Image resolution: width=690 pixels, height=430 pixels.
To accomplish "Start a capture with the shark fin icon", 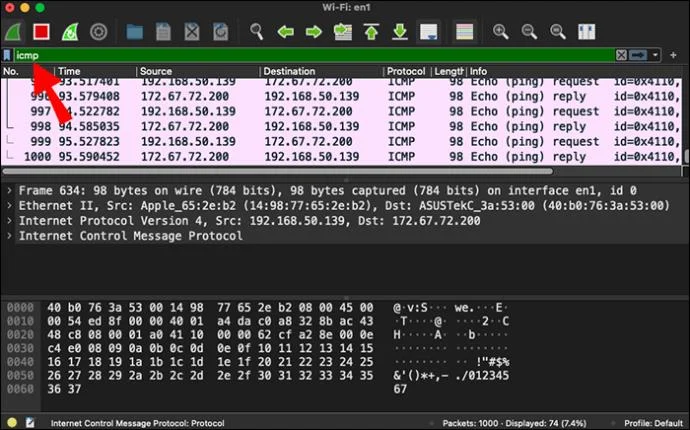I will tap(14, 32).
